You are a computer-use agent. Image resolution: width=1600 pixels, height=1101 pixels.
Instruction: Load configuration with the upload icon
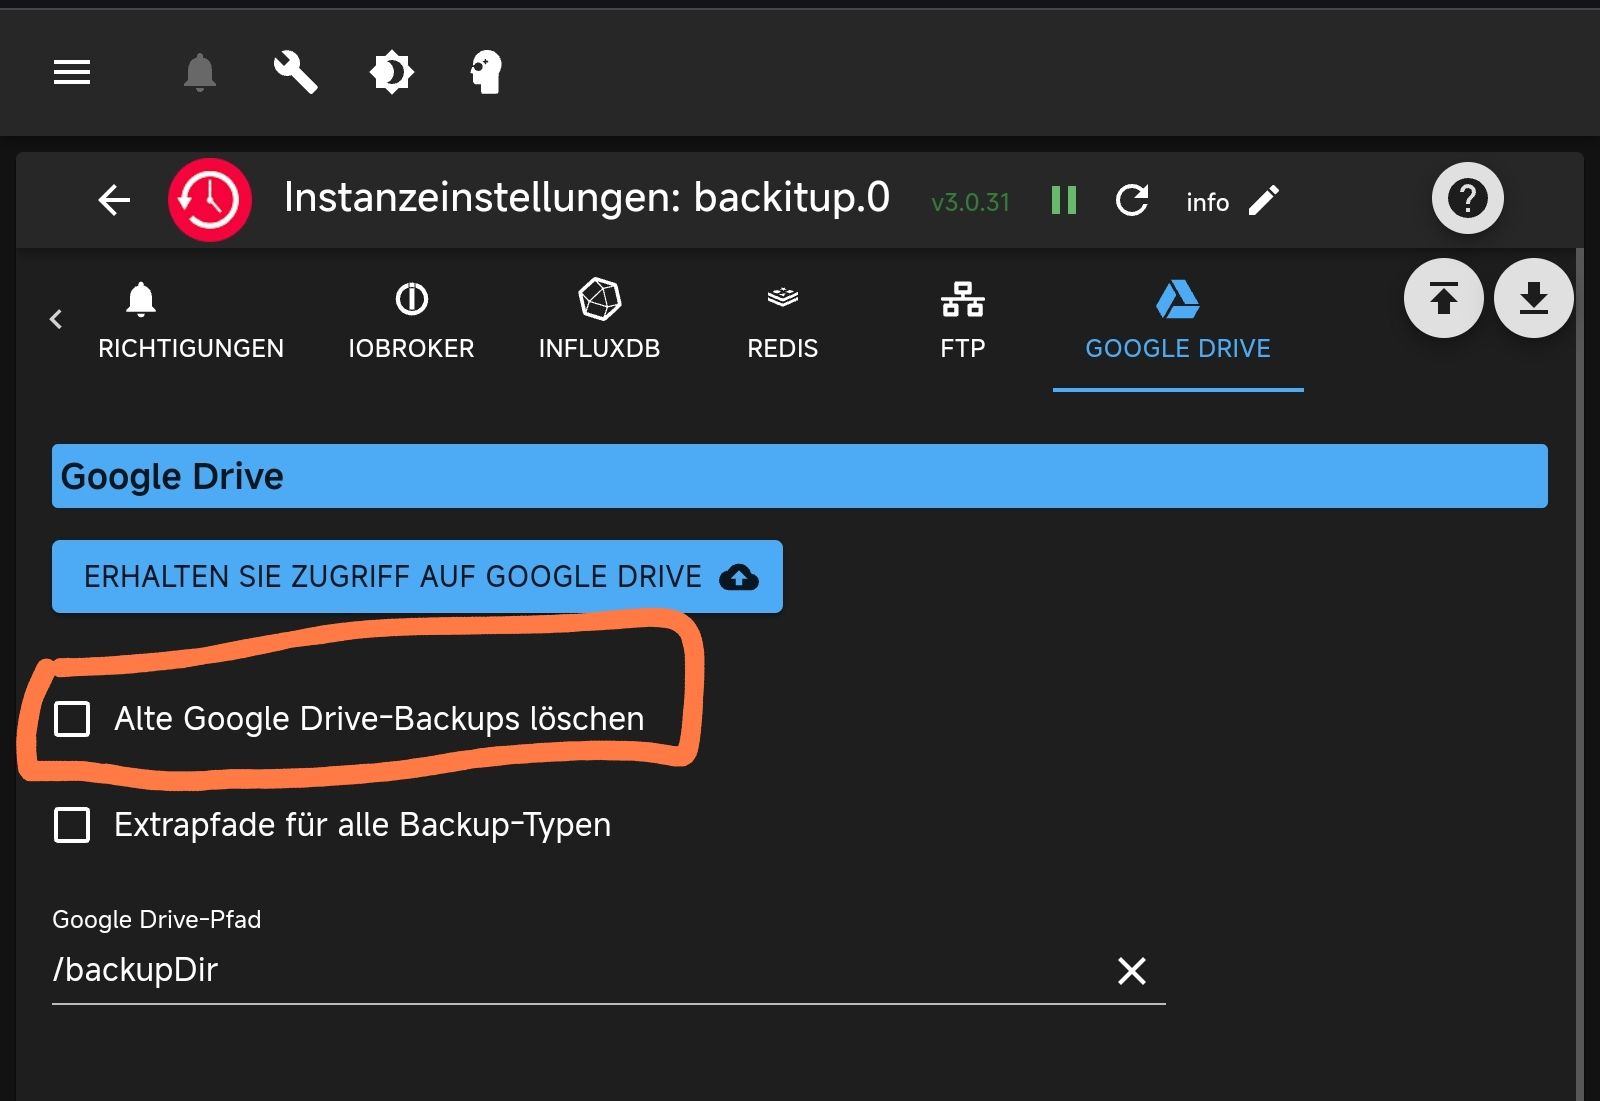click(x=1444, y=298)
